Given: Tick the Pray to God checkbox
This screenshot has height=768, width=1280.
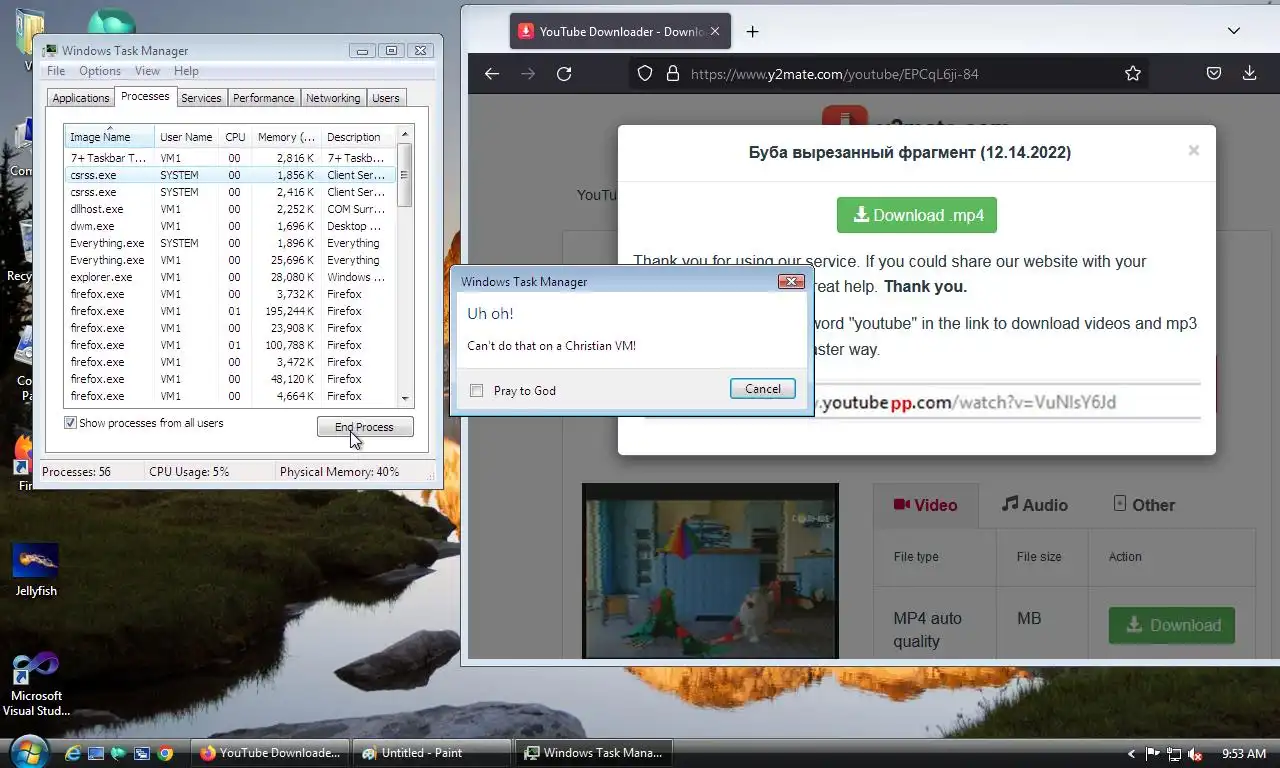Looking at the screenshot, I should pyautogui.click(x=477, y=391).
